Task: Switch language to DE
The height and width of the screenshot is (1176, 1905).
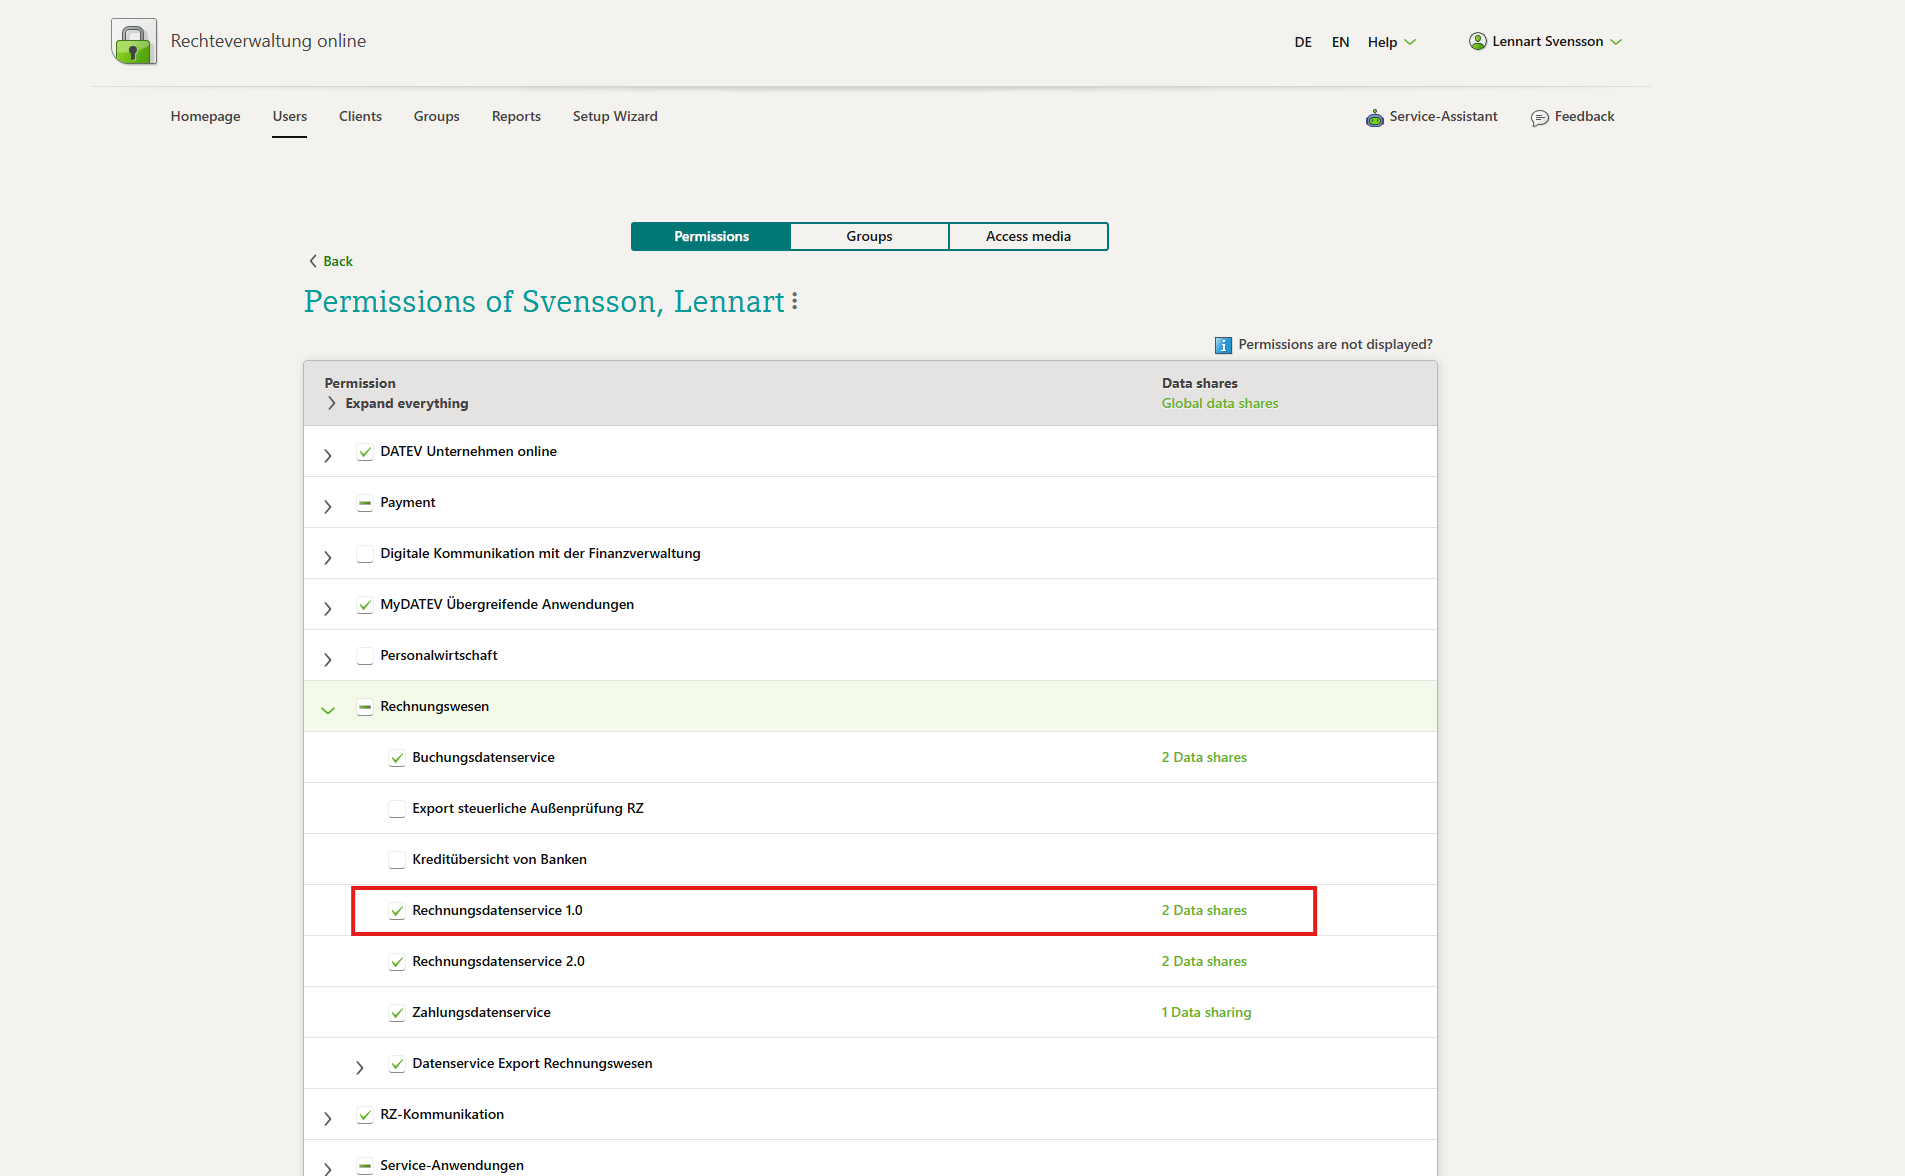Action: [x=1303, y=42]
